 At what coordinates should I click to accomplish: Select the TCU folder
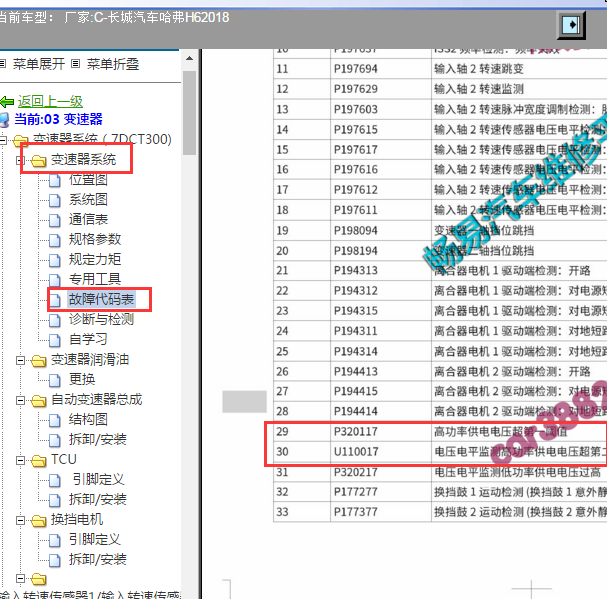pos(64,460)
